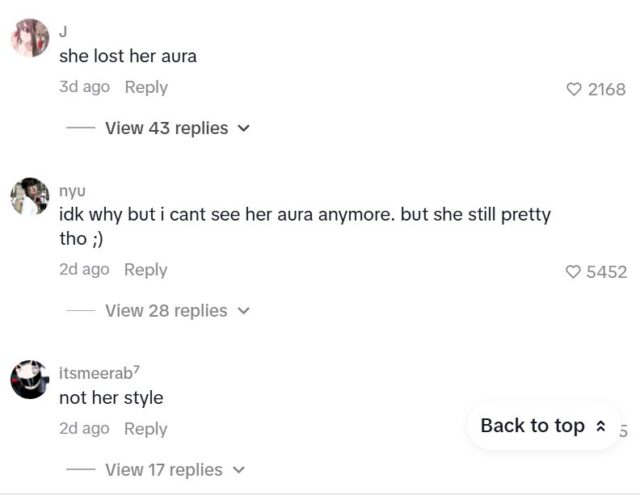Expand View 28 replies
Viewport: 640px width, 500px height.
point(166,310)
